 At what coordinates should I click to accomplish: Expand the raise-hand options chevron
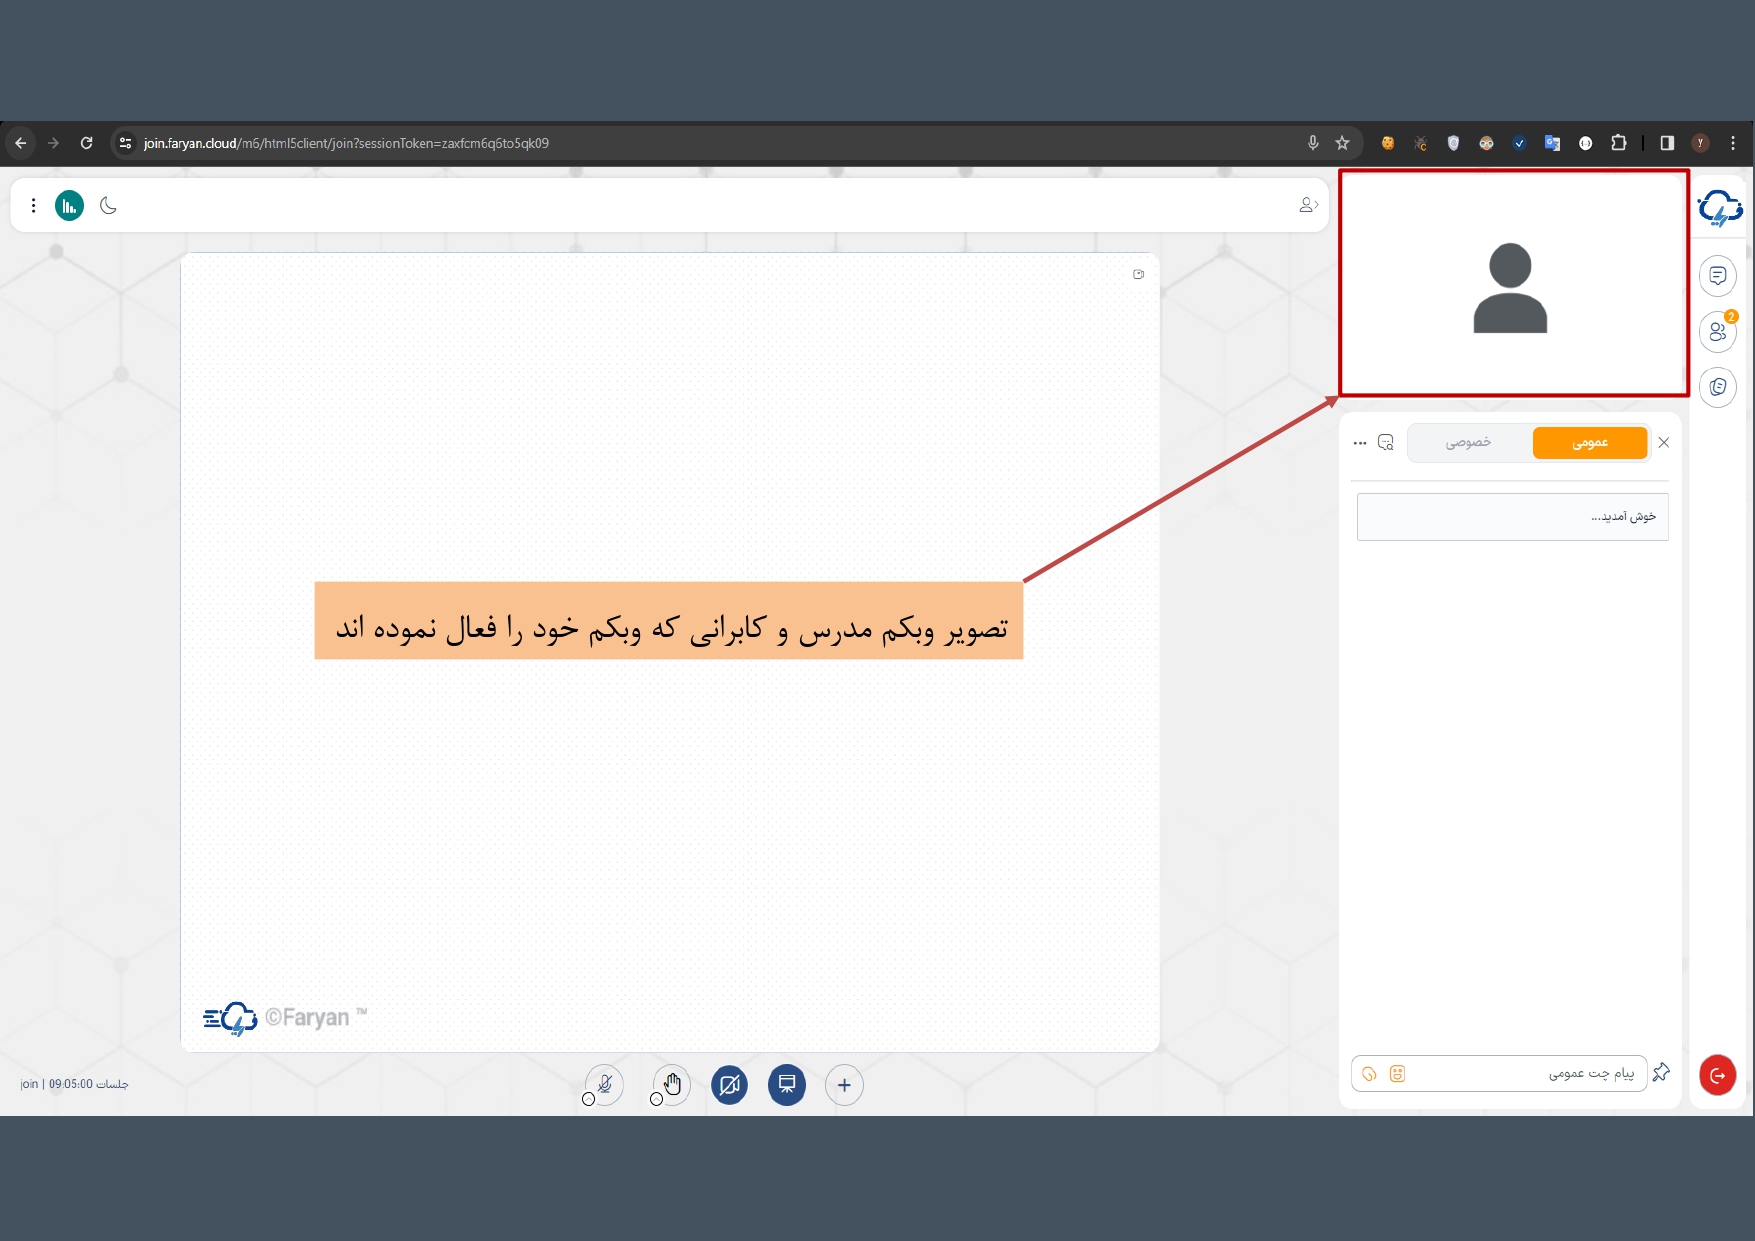click(x=656, y=1099)
